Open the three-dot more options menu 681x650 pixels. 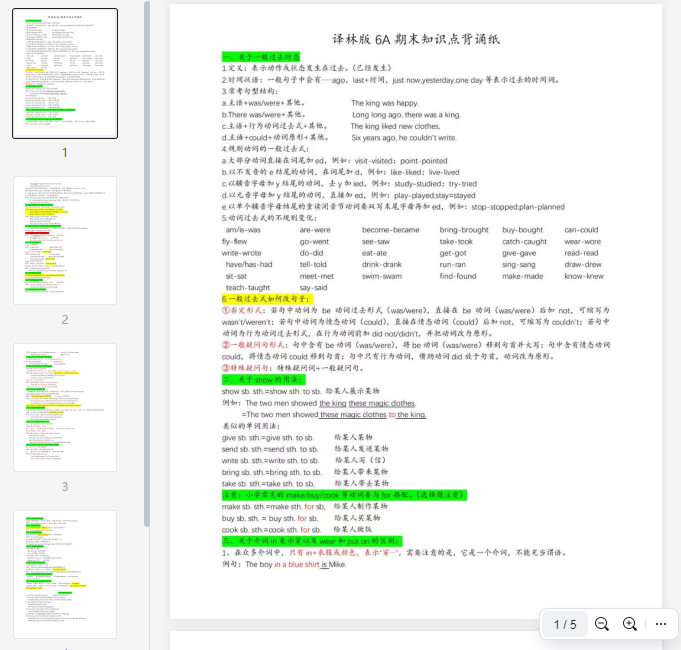click(x=660, y=624)
